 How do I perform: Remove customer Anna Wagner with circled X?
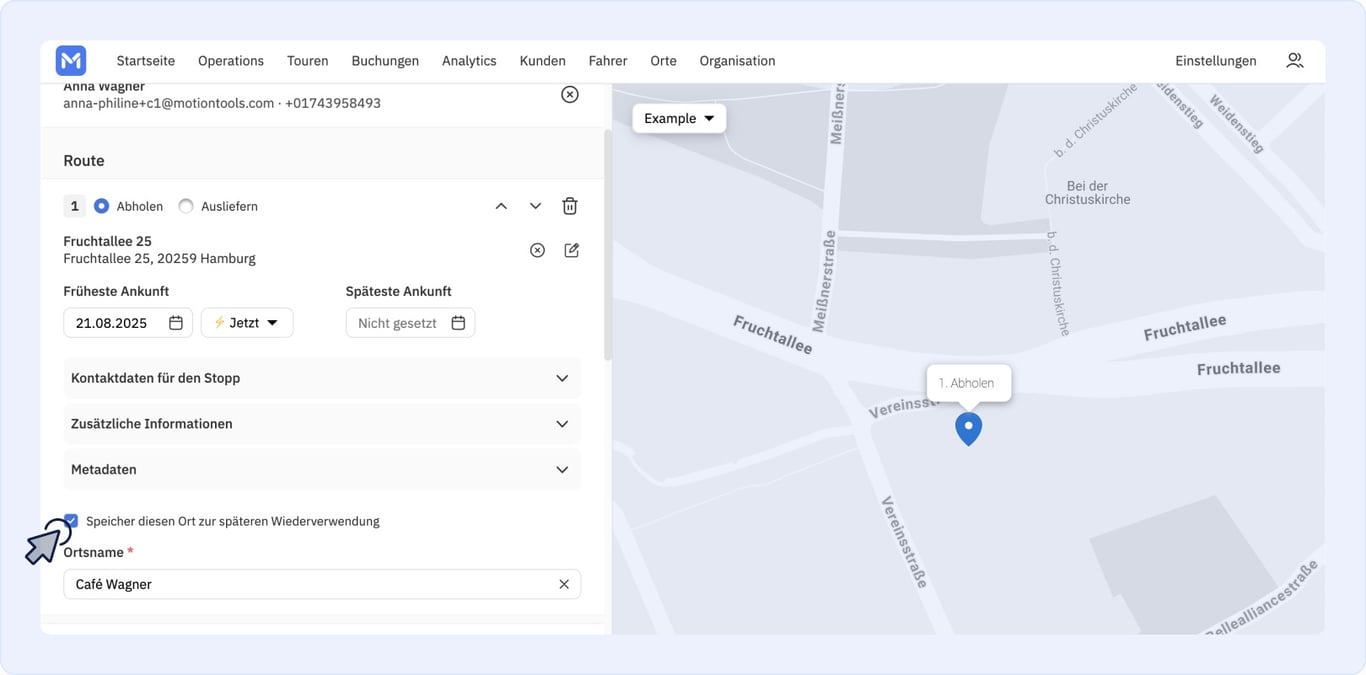click(x=570, y=94)
